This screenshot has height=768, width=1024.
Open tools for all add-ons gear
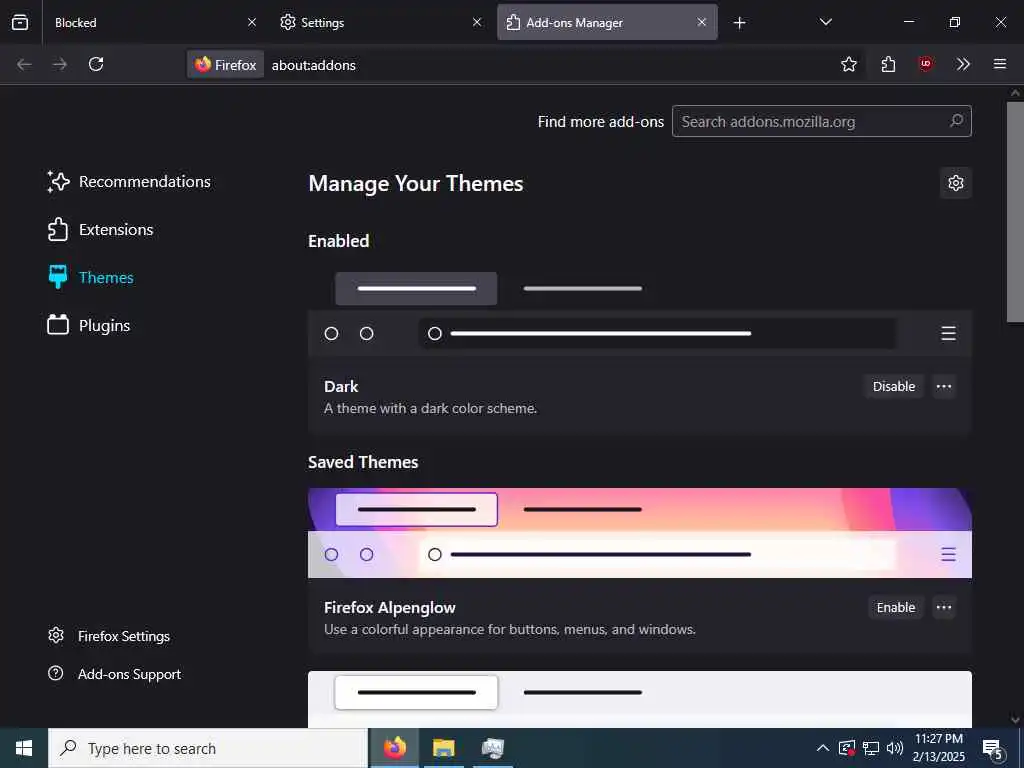[956, 183]
